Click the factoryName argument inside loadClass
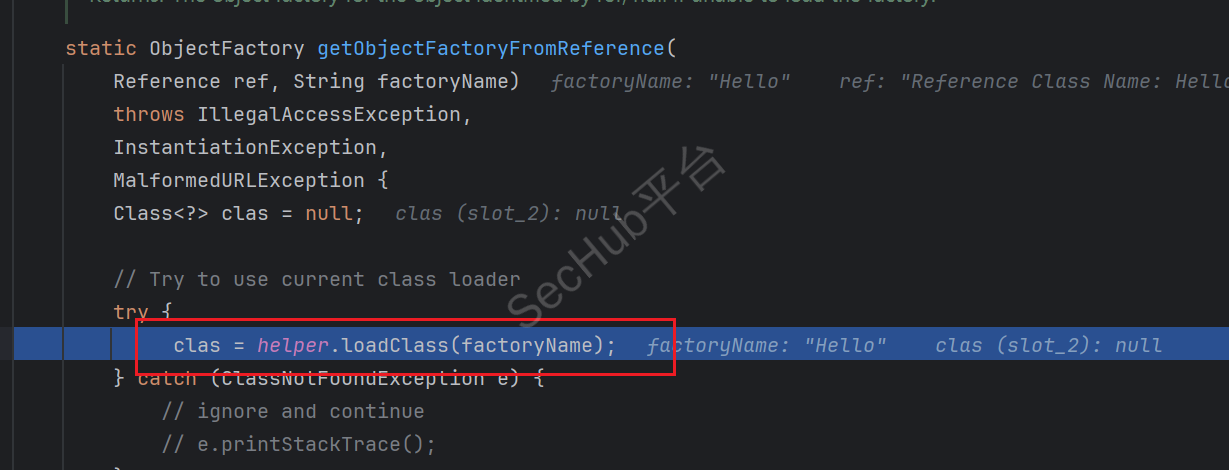Viewport: 1229px width, 470px height. 527,345
